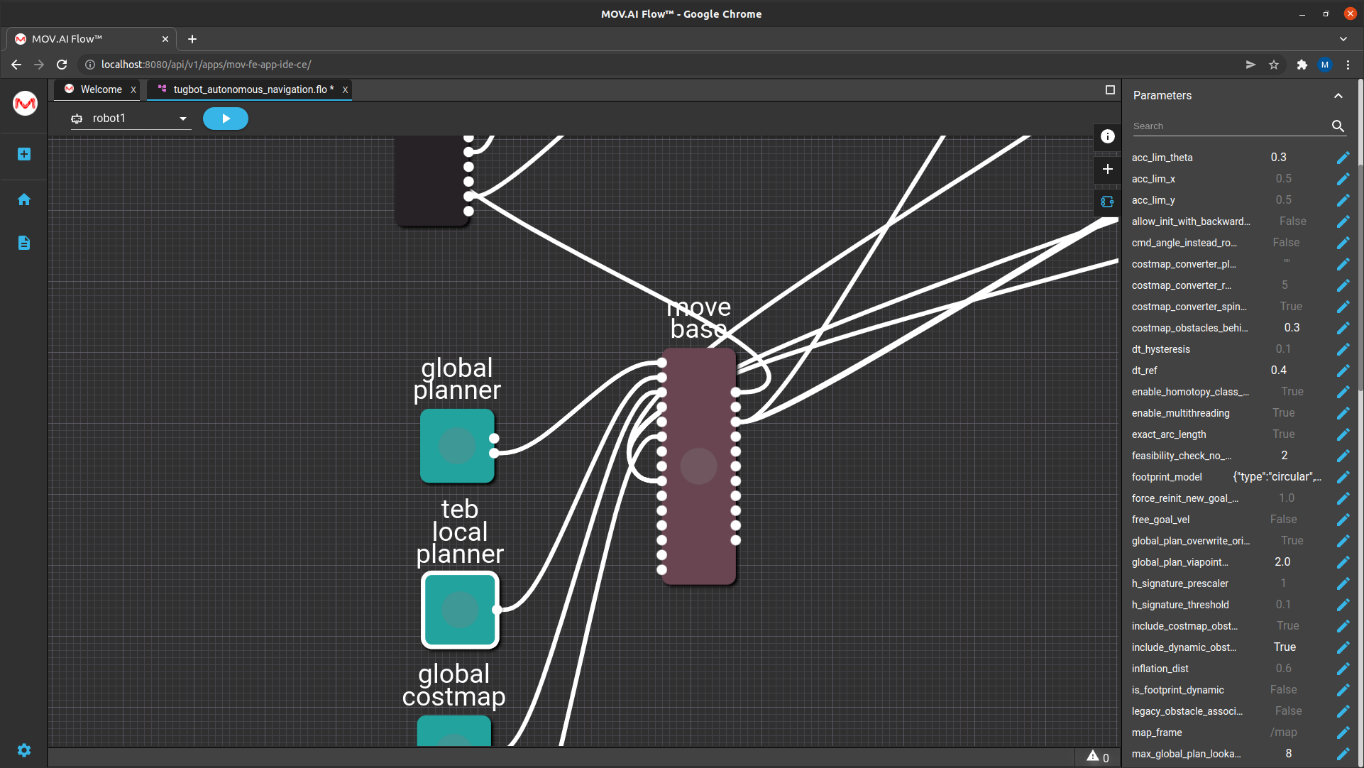Edit the map_frame parameter
Viewport: 1364px width, 768px height.
pos(1343,733)
